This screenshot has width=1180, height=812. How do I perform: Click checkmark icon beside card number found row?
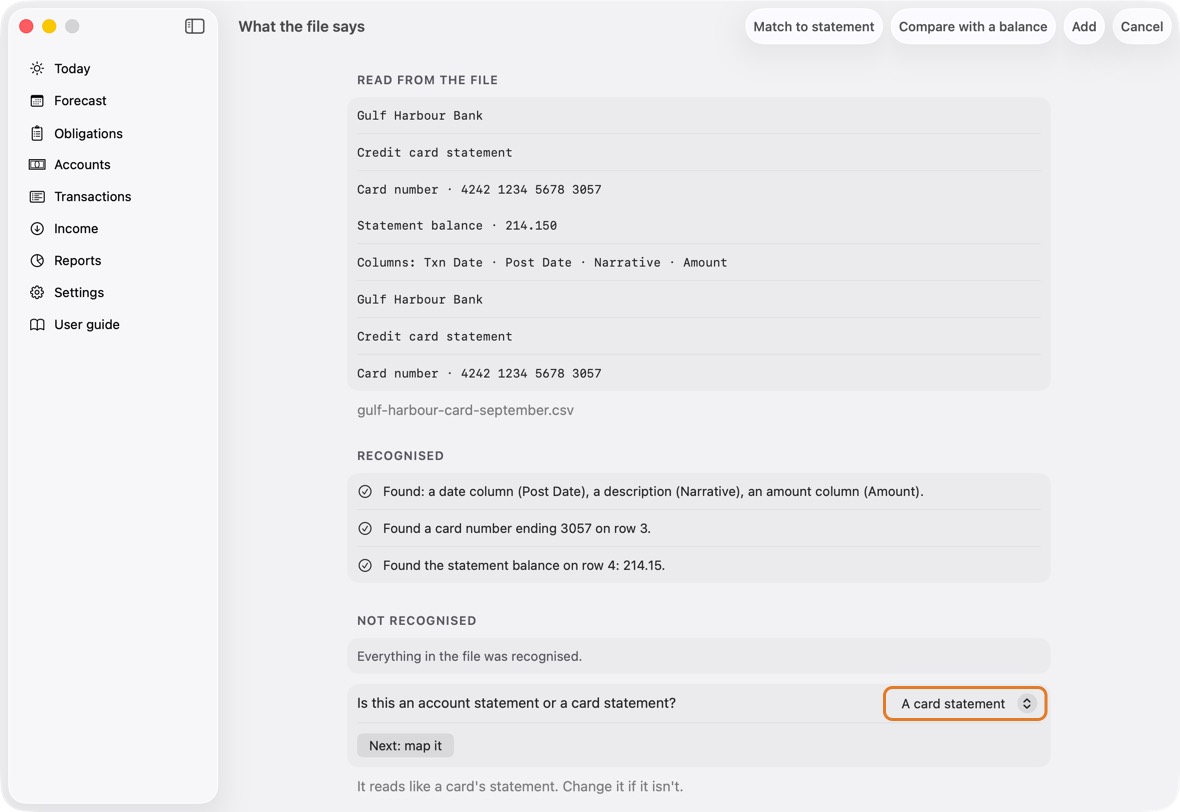pos(365,528)
